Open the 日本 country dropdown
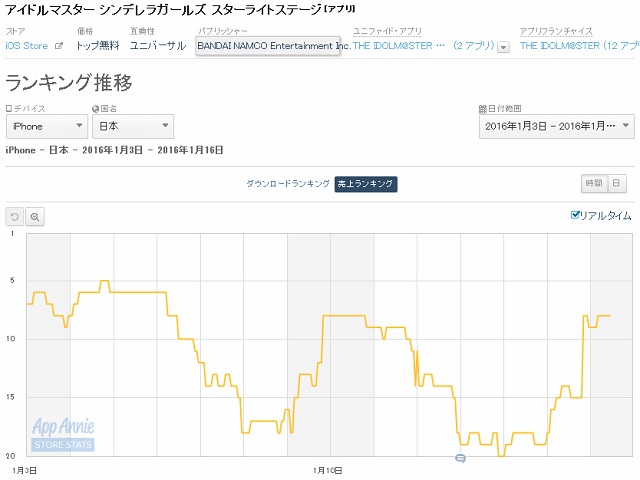 click(x=132, y=126)
